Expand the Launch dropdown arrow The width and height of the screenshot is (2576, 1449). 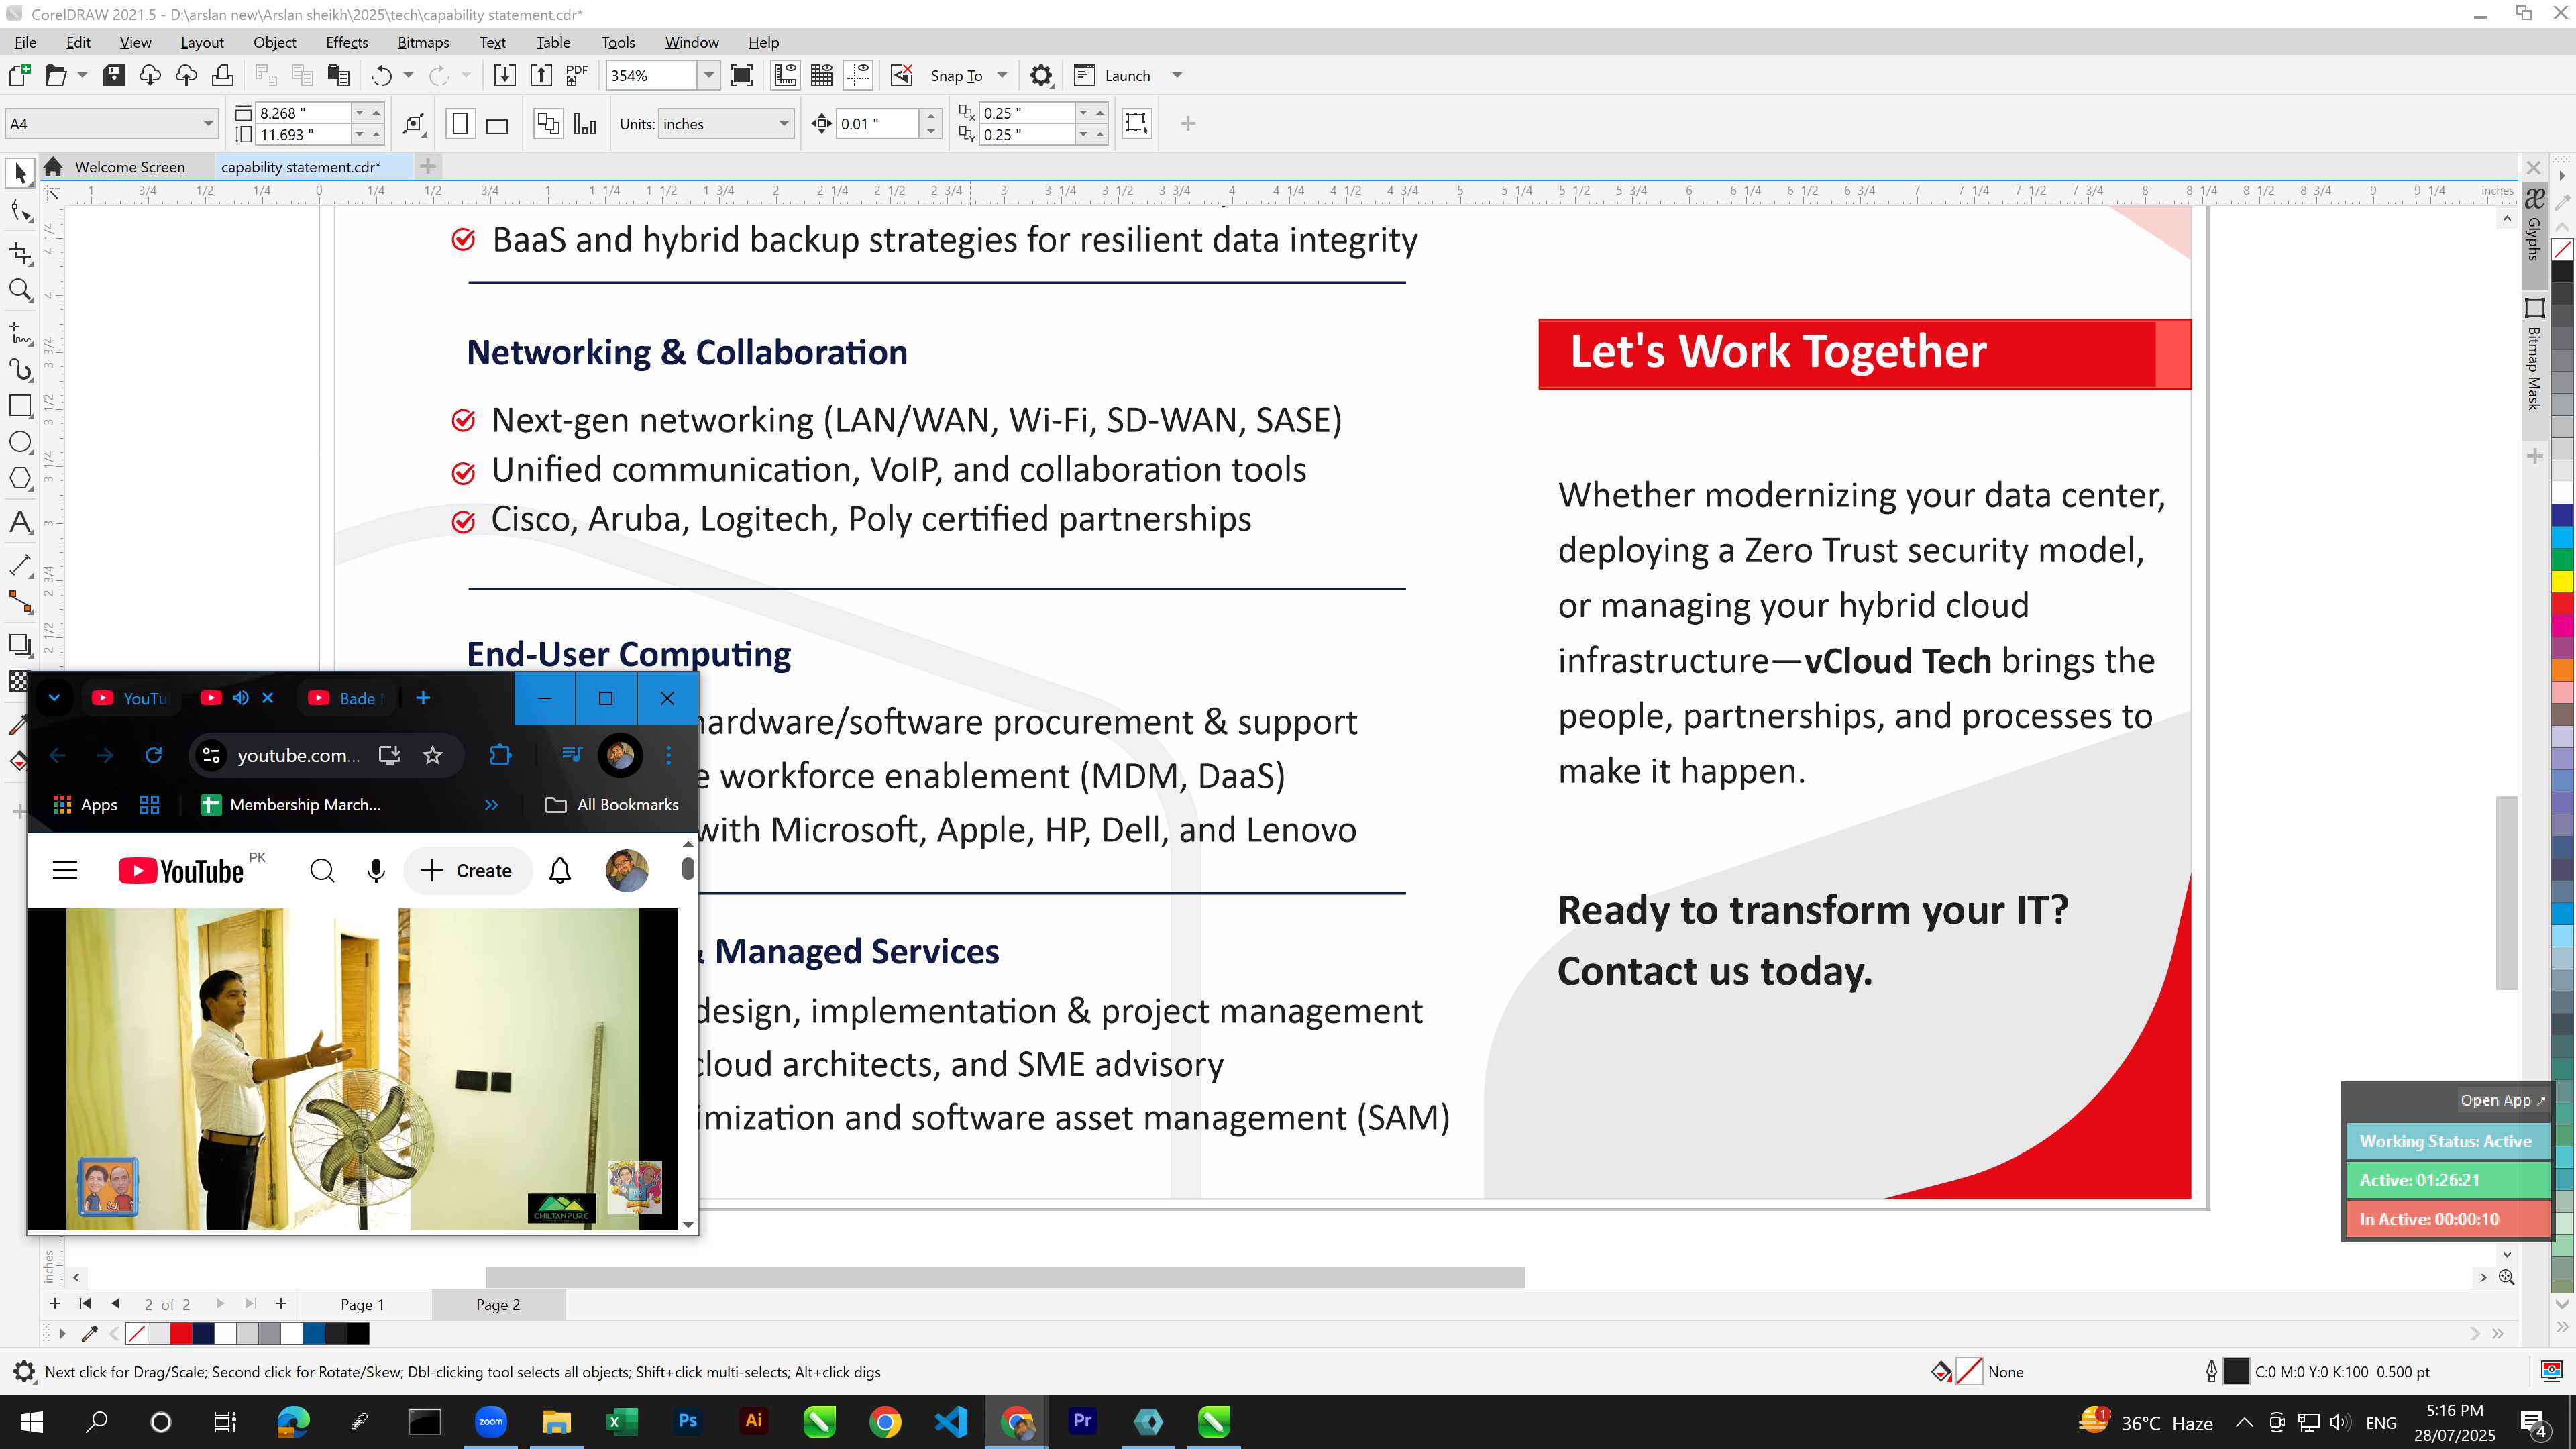[x=1177, y=75]
